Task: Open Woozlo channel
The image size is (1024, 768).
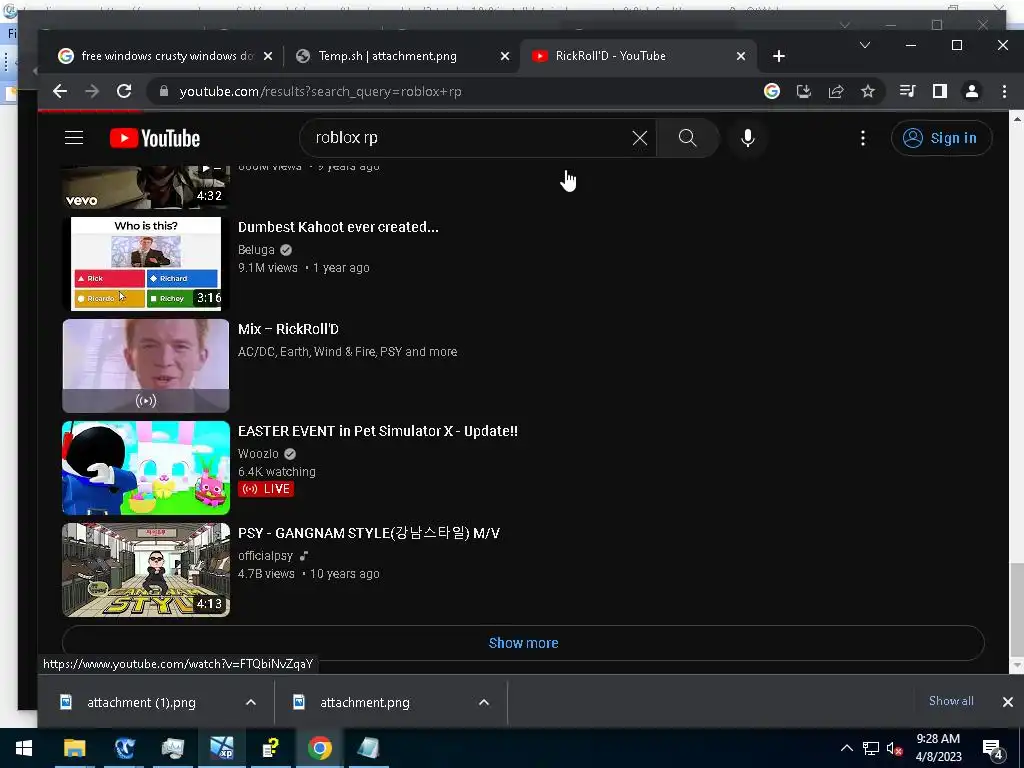Action: click(258, 453)
